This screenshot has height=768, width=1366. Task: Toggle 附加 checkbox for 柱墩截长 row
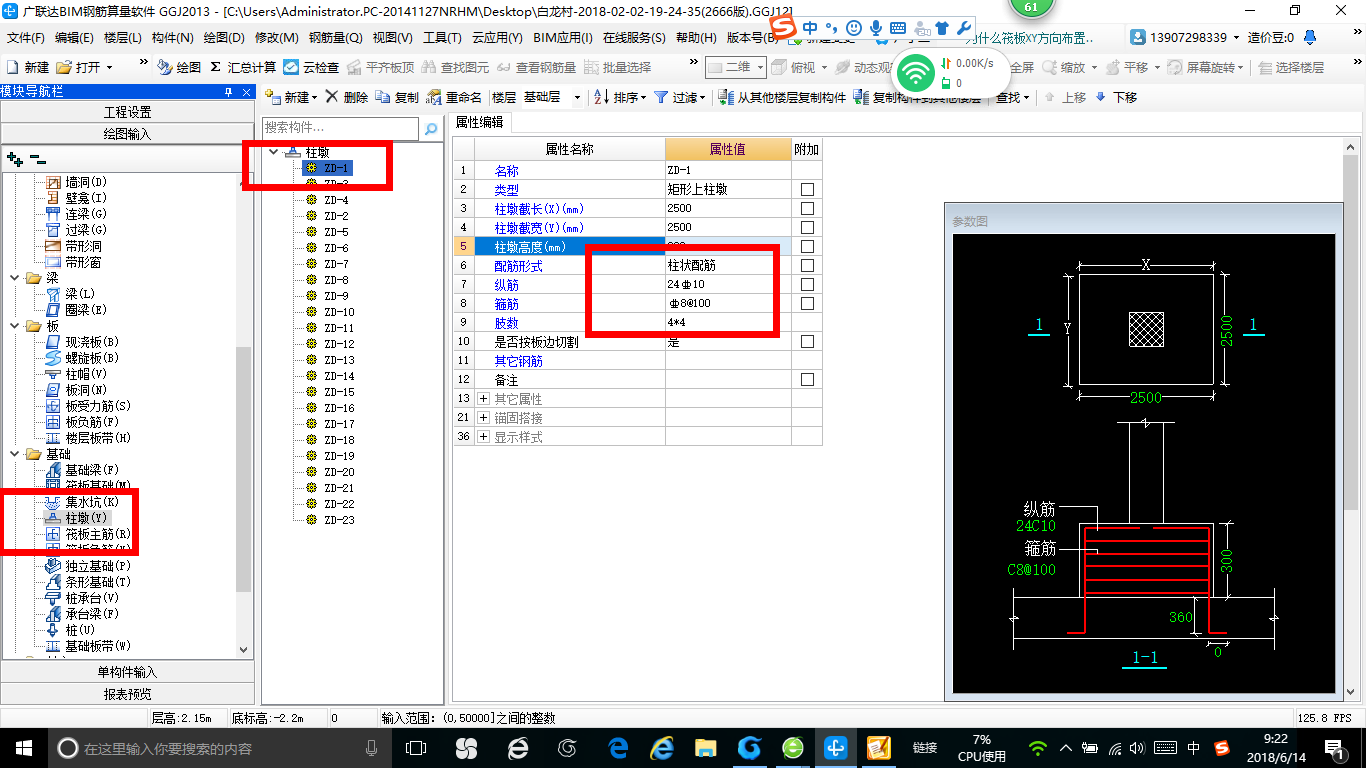[x=807, y=209]
